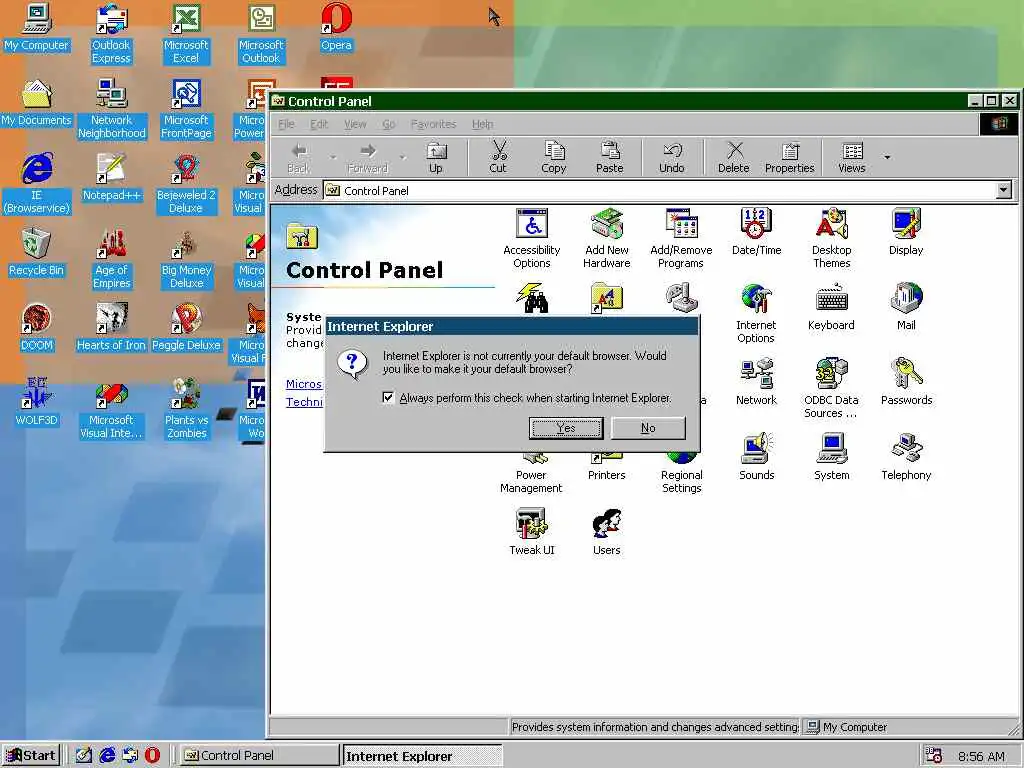This screenshot has width=1024, height=768.
Task: Open ODBC Data Sources applet
Action: [x=831, y=389]
